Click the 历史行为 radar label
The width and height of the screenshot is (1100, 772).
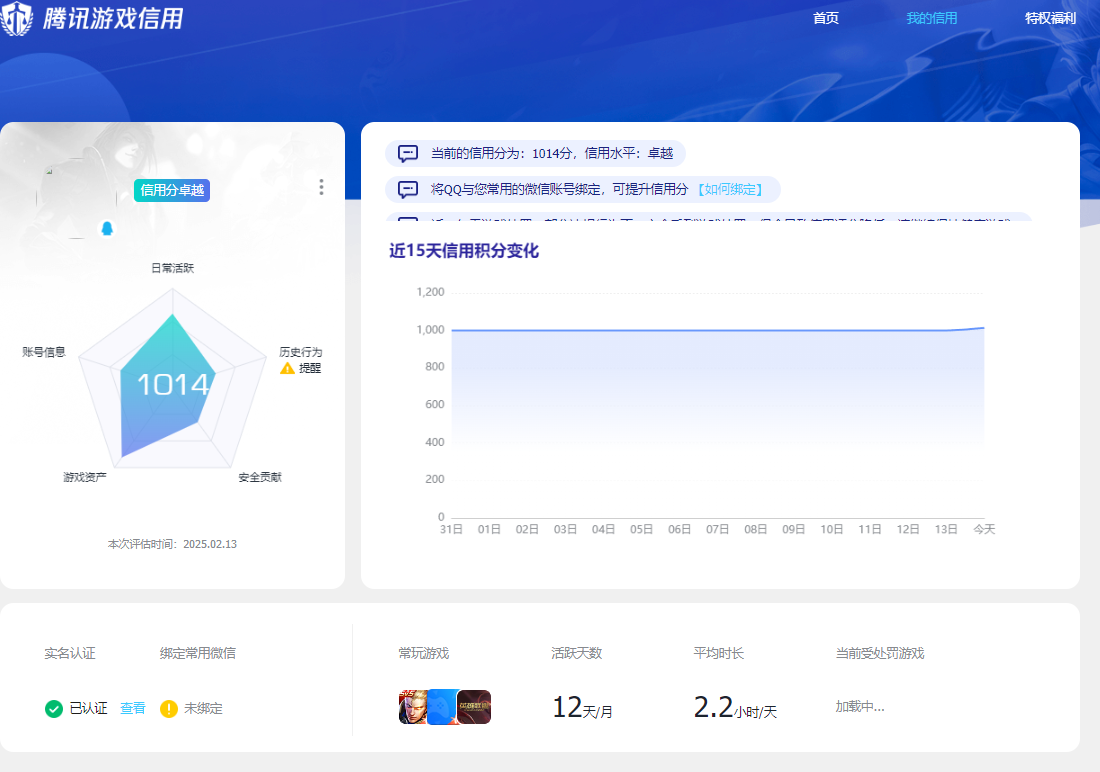click(x=301, y=352)
